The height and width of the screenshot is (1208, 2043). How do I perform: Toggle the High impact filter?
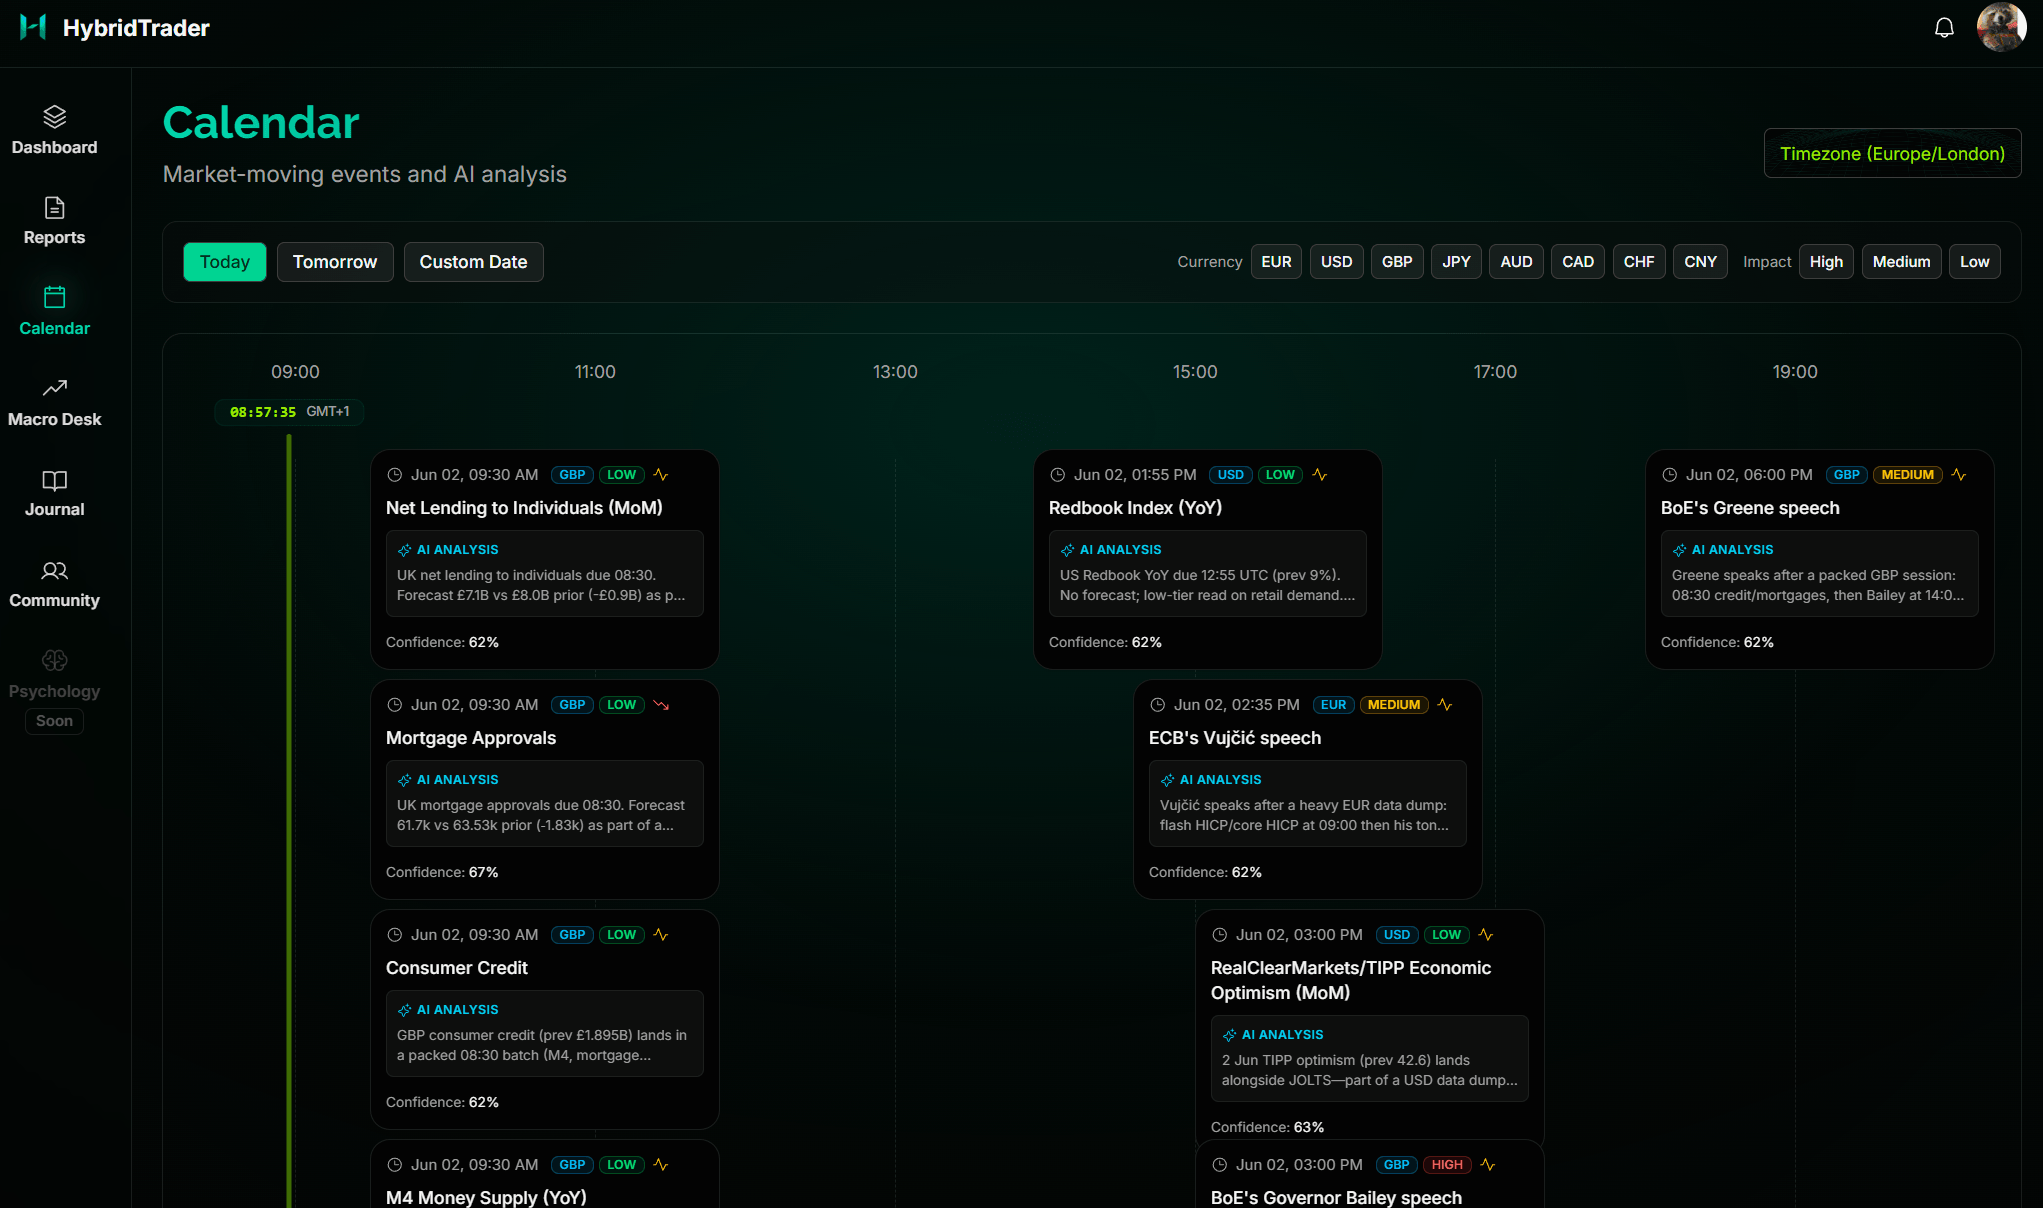1826,262
